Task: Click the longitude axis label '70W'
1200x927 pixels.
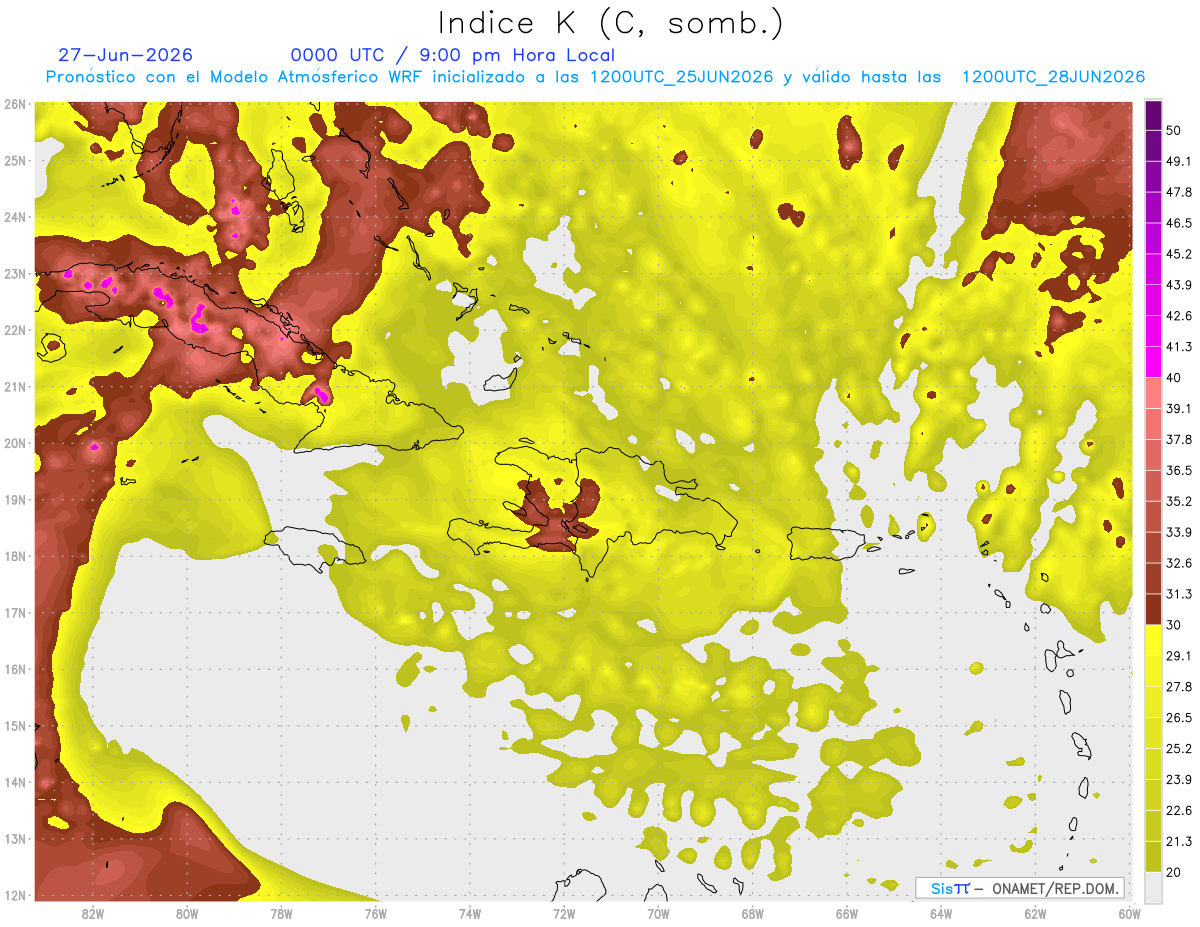Action: click(x=658, y=914)
